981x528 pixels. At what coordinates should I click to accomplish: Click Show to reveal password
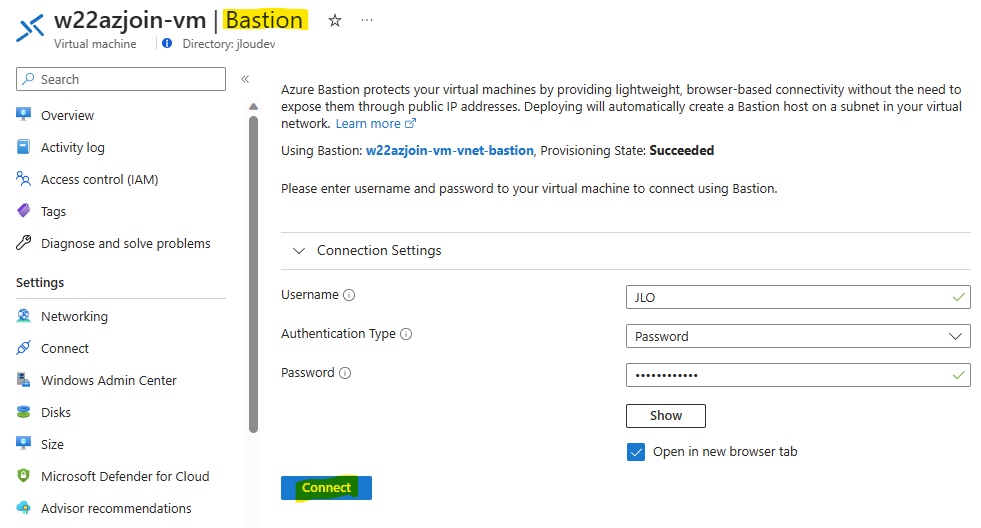[666, 415]
